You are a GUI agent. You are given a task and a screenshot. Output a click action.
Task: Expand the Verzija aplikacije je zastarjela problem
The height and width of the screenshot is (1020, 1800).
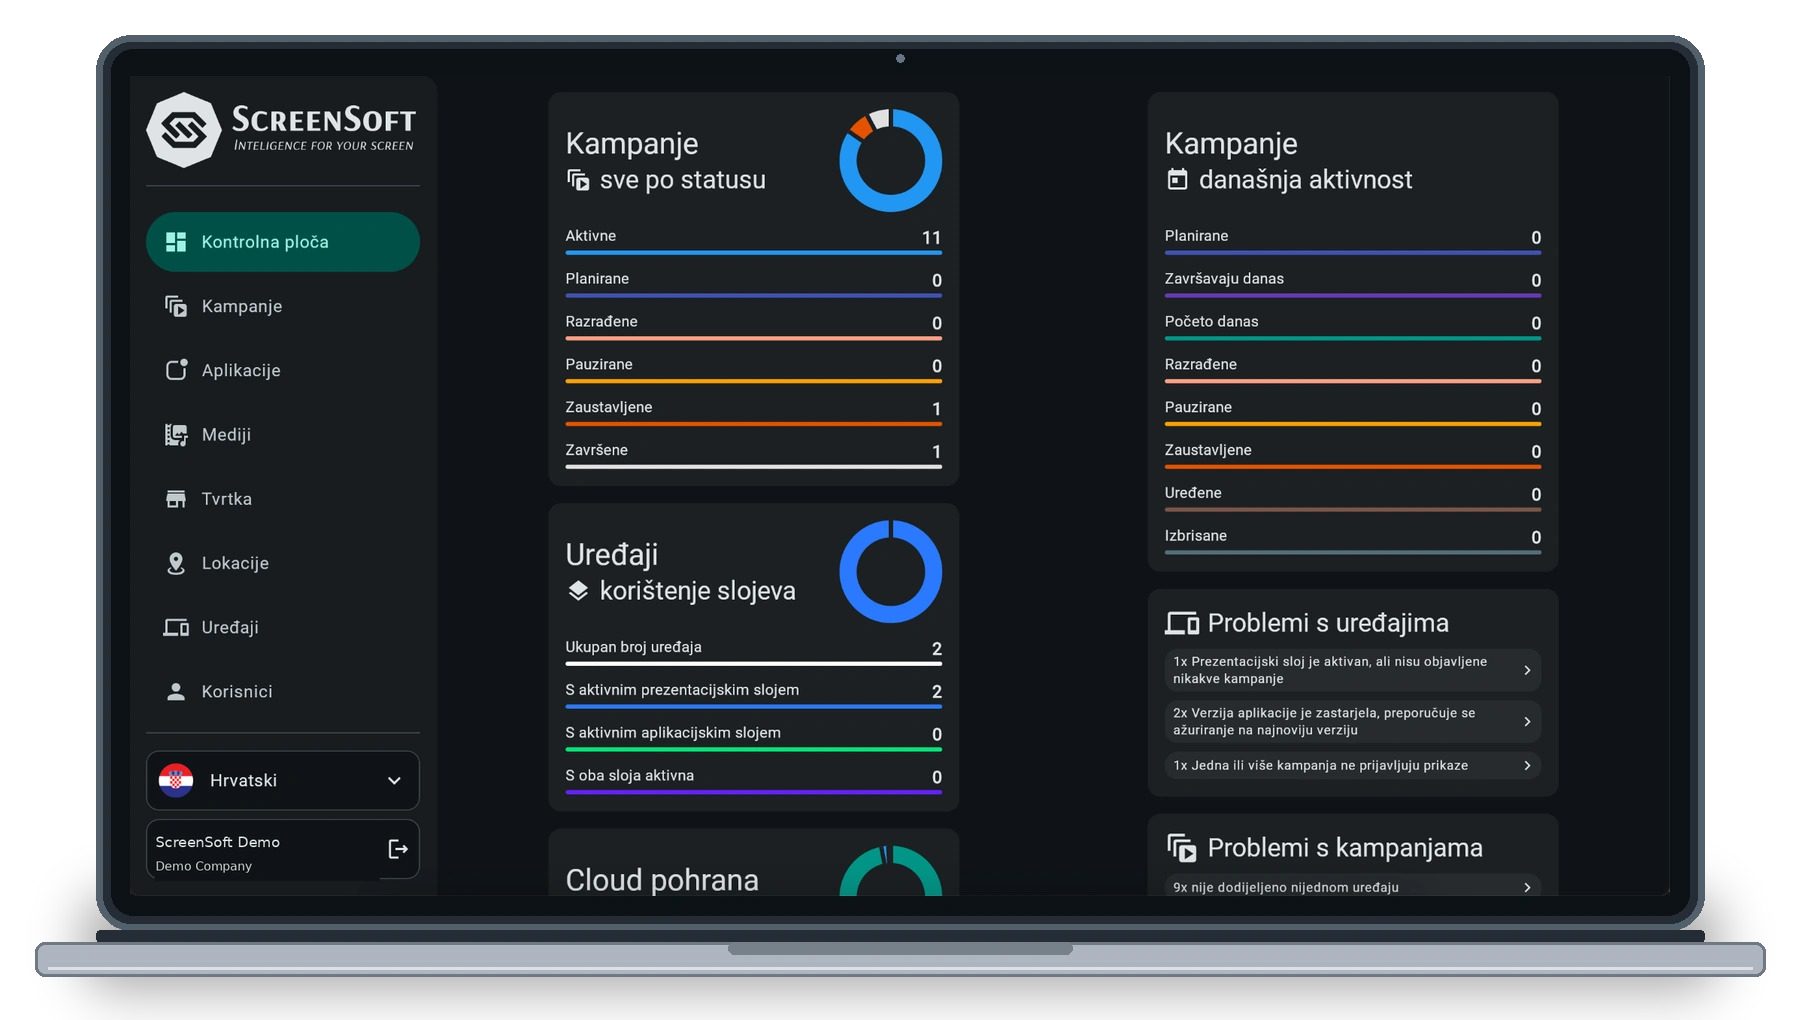coord(1352,721)
